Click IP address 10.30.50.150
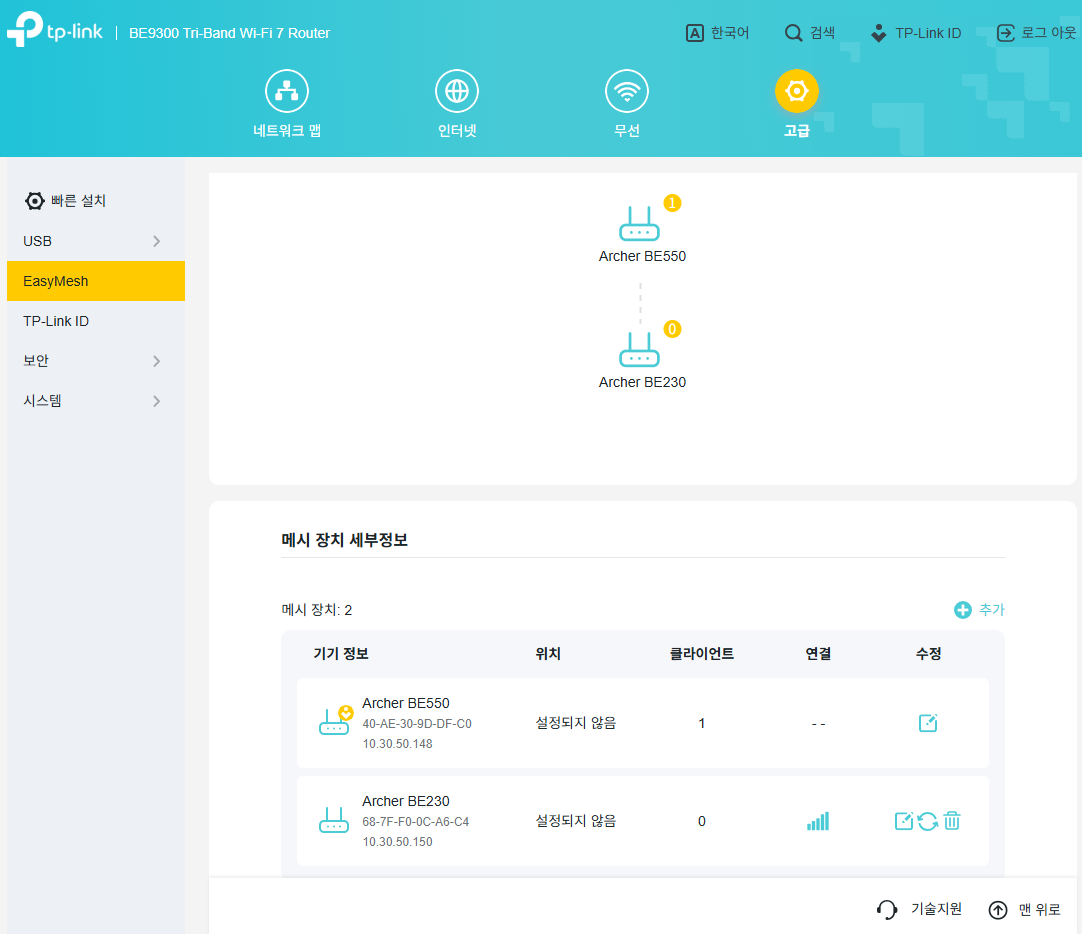This screenshot has height=934, width=1082. [x=397, y=842]
